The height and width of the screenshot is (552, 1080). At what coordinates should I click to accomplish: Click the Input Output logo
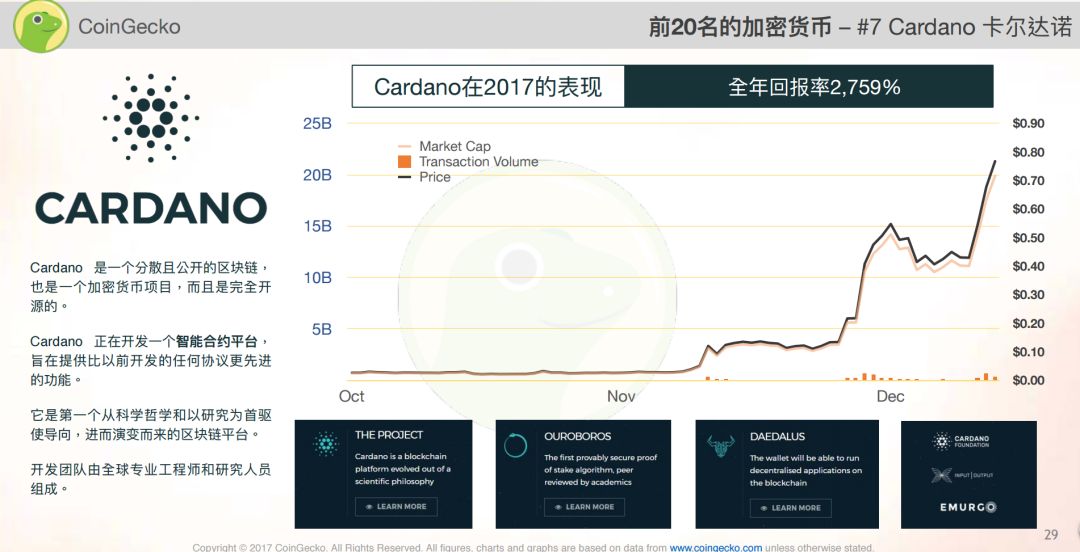point(962,475)
